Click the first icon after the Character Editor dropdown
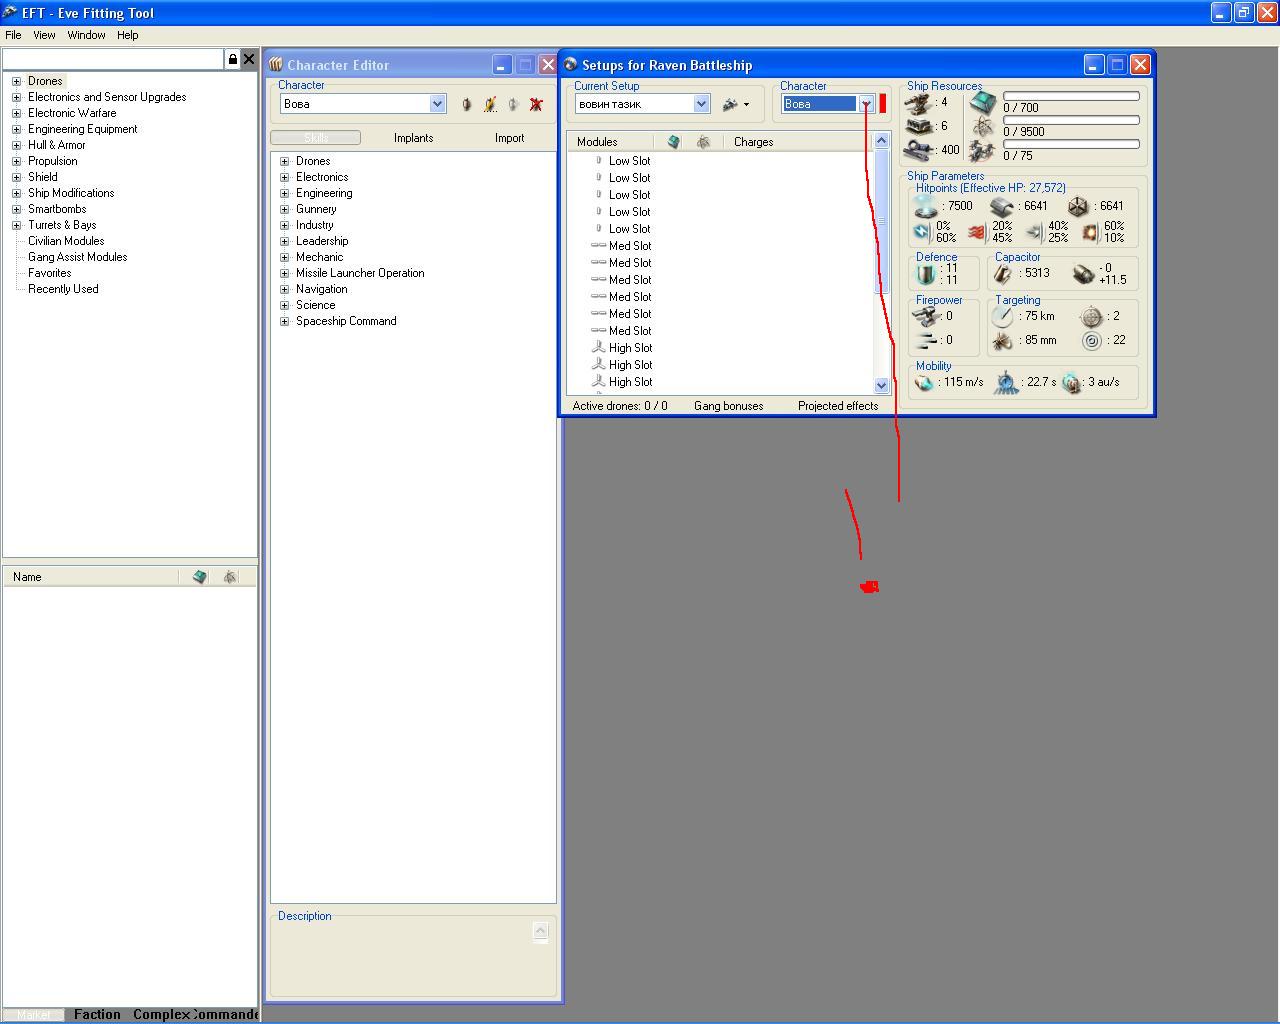1280x1024 pixels. [466, 104]
